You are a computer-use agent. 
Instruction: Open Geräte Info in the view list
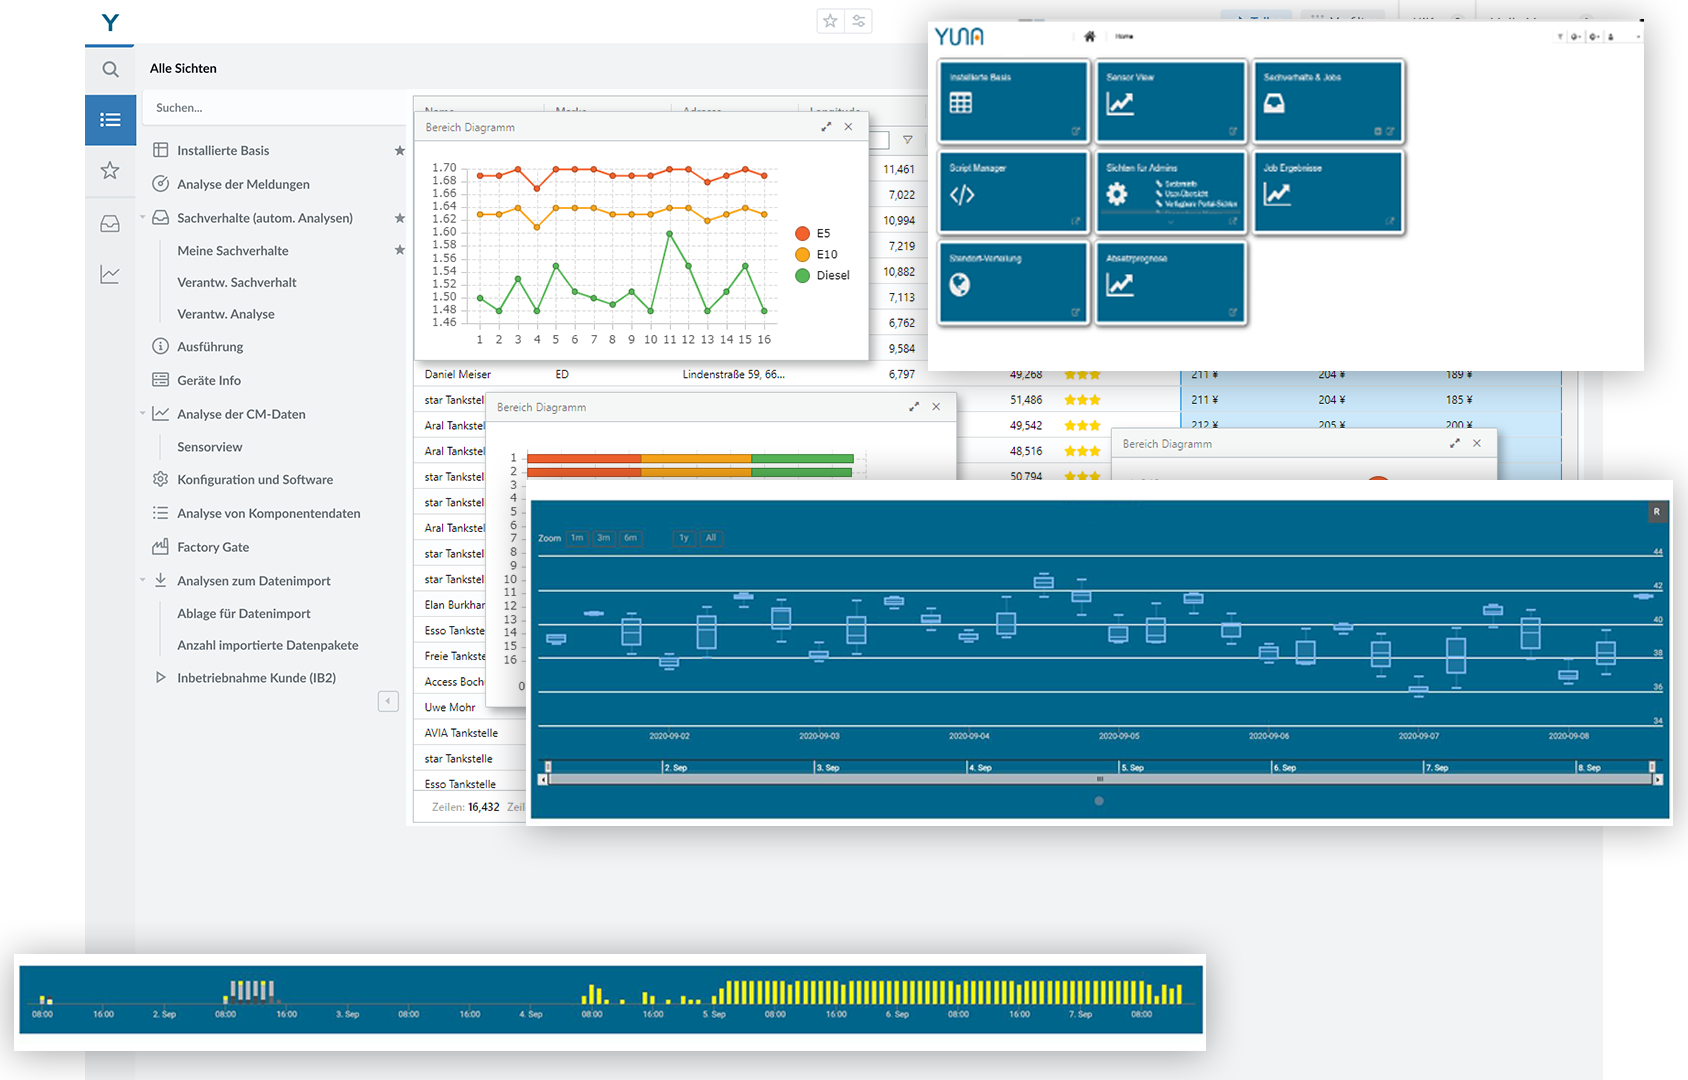[209, 380]
